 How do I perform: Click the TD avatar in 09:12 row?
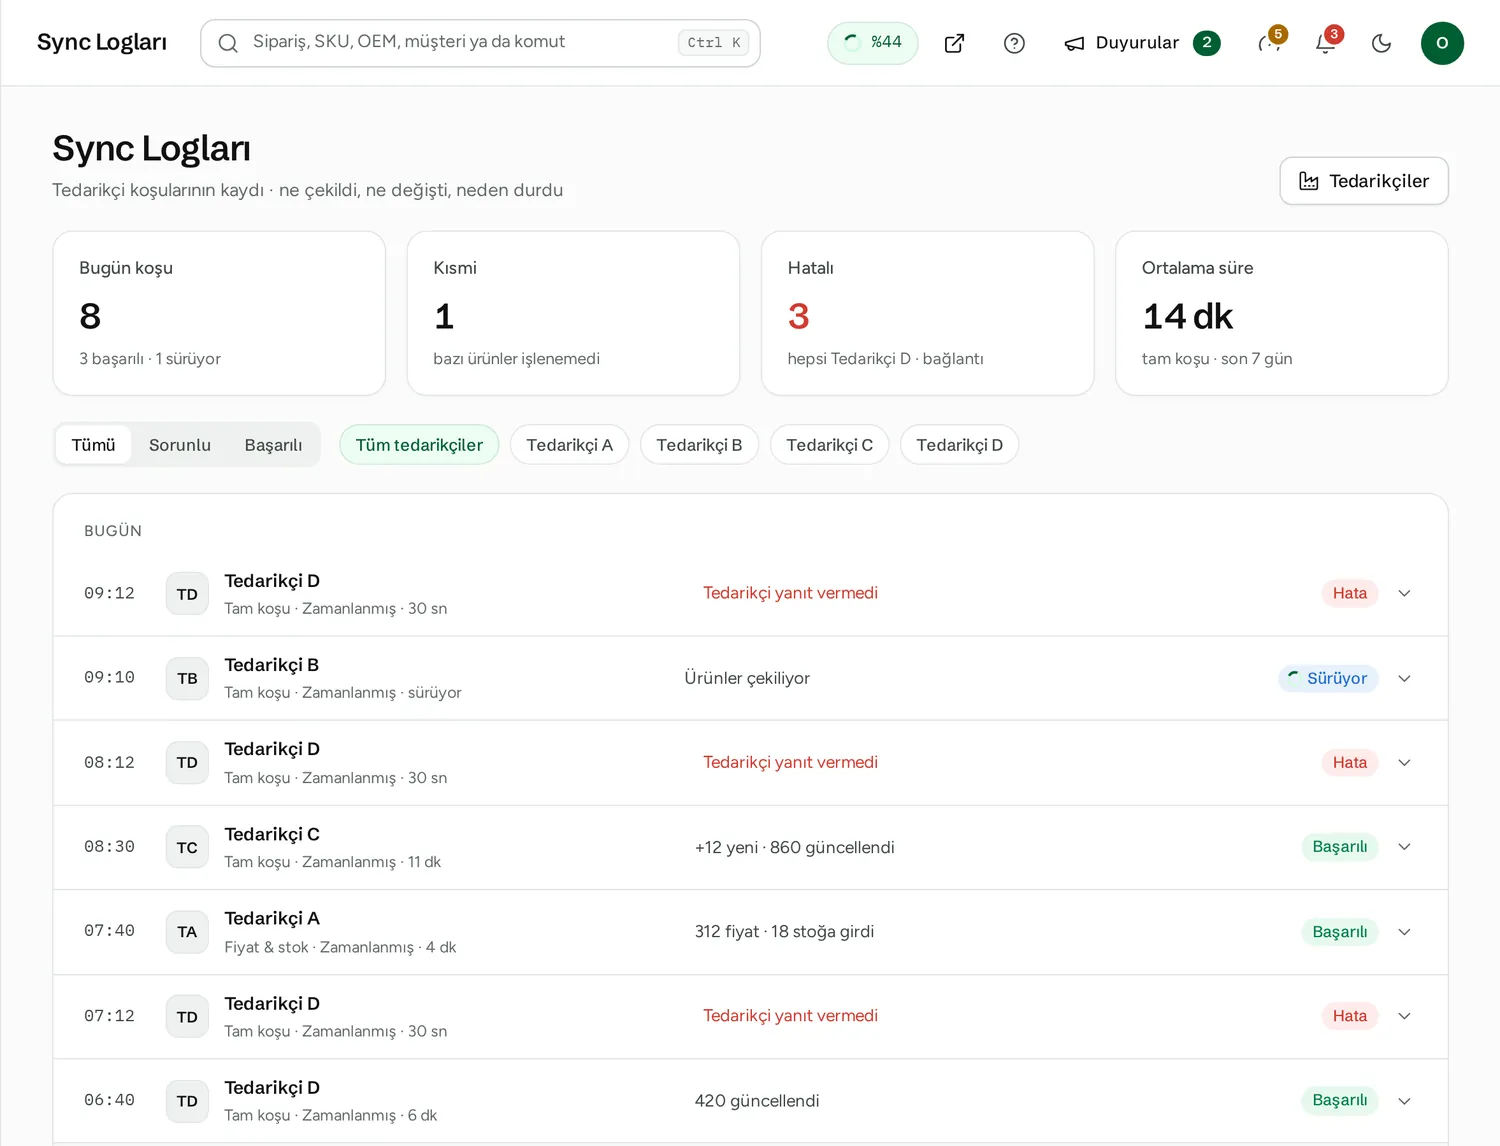tap(187, 594)
